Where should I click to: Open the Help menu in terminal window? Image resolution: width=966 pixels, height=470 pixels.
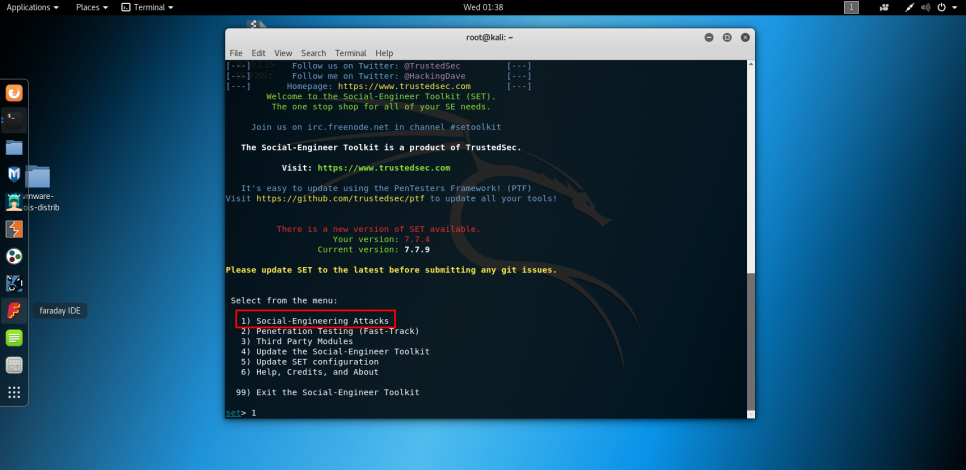[x=384, y=53]
